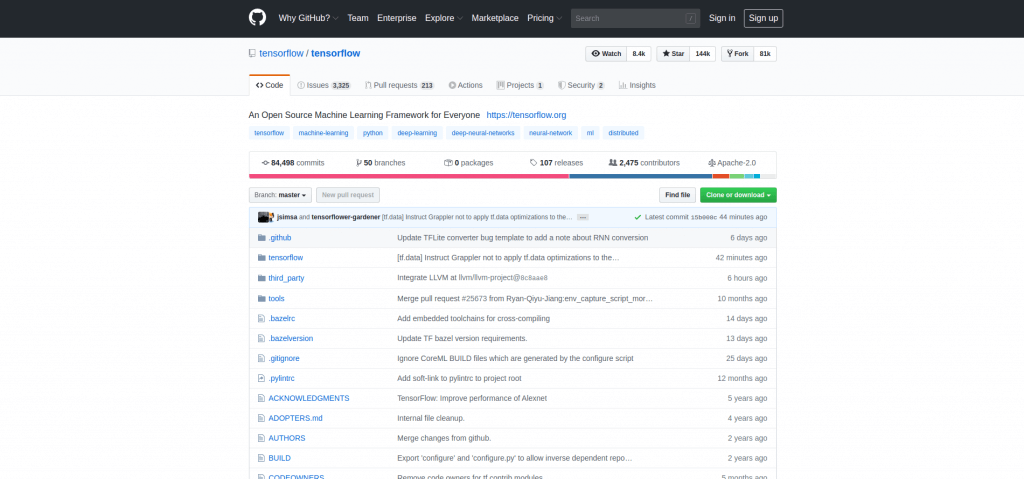The width and height of the screenshot is (1024, 479).
Task: Open the Explore dropdown menu
Action: pos(444,18)
